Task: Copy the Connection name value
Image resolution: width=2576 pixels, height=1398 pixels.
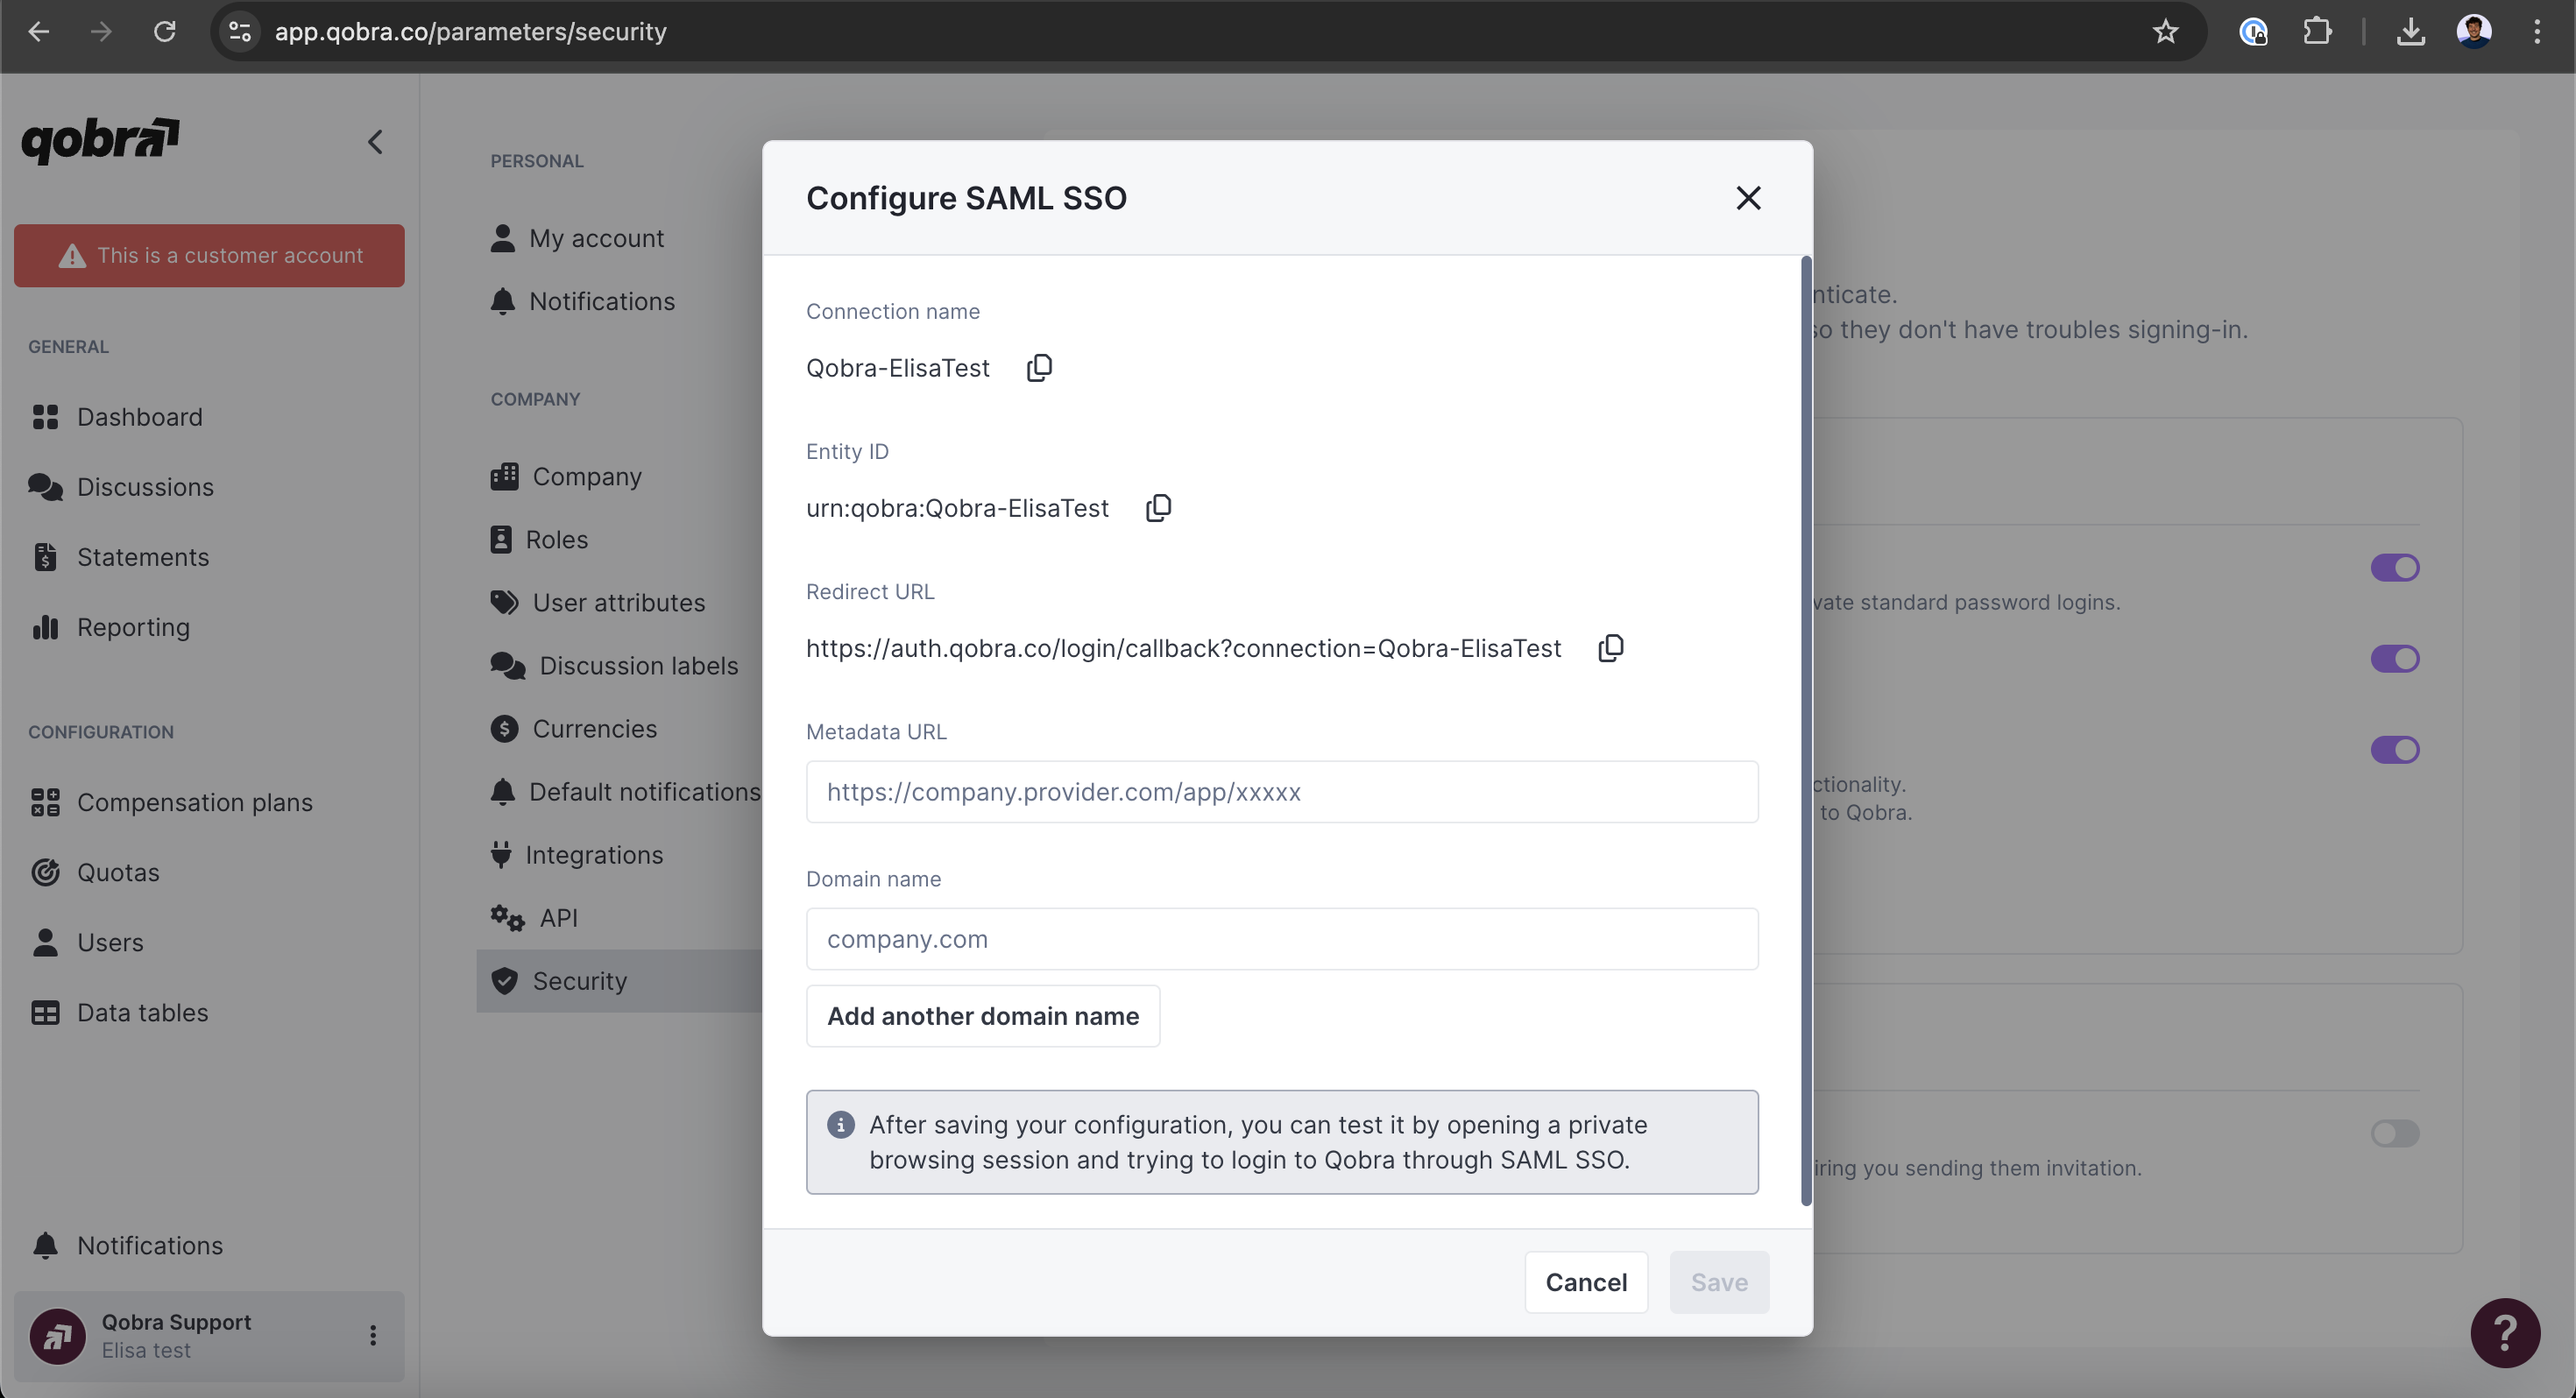Action: pos(1039,368)
